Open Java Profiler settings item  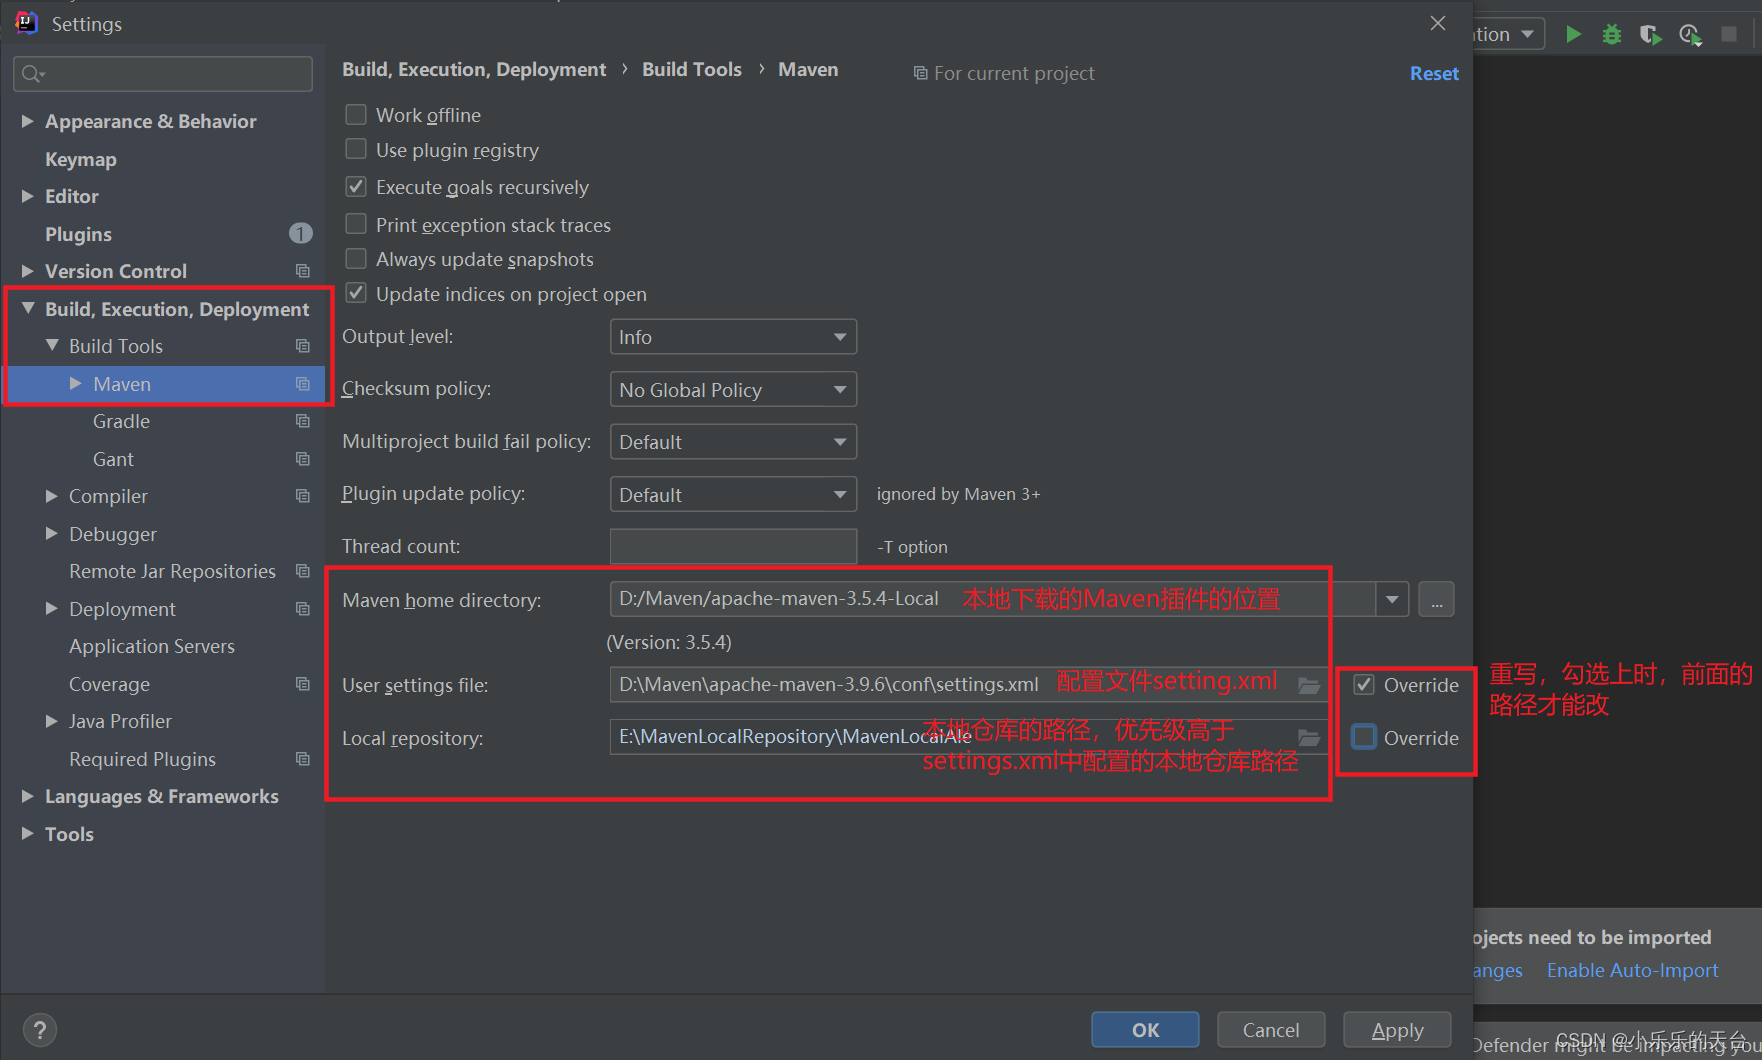pos(120,721)
